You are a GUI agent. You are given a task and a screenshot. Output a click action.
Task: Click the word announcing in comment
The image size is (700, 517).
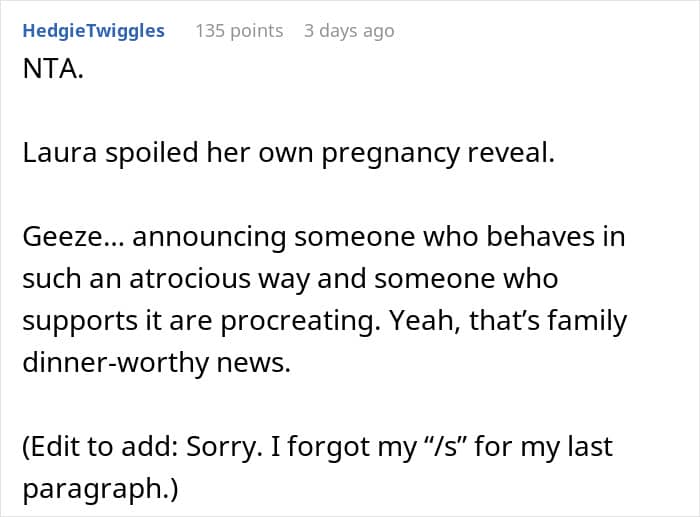click(209, 237)
